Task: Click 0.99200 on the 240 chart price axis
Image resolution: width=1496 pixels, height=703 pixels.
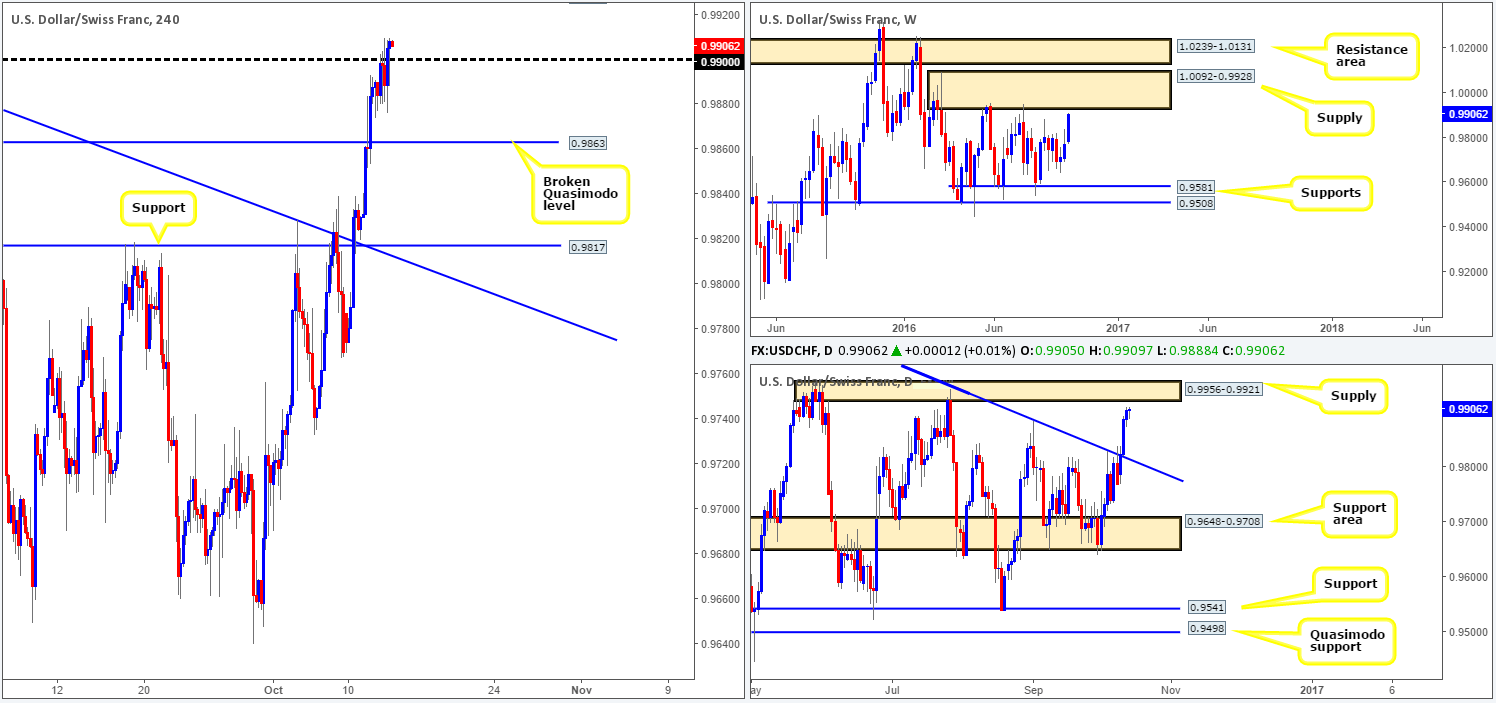Action: 718,15
